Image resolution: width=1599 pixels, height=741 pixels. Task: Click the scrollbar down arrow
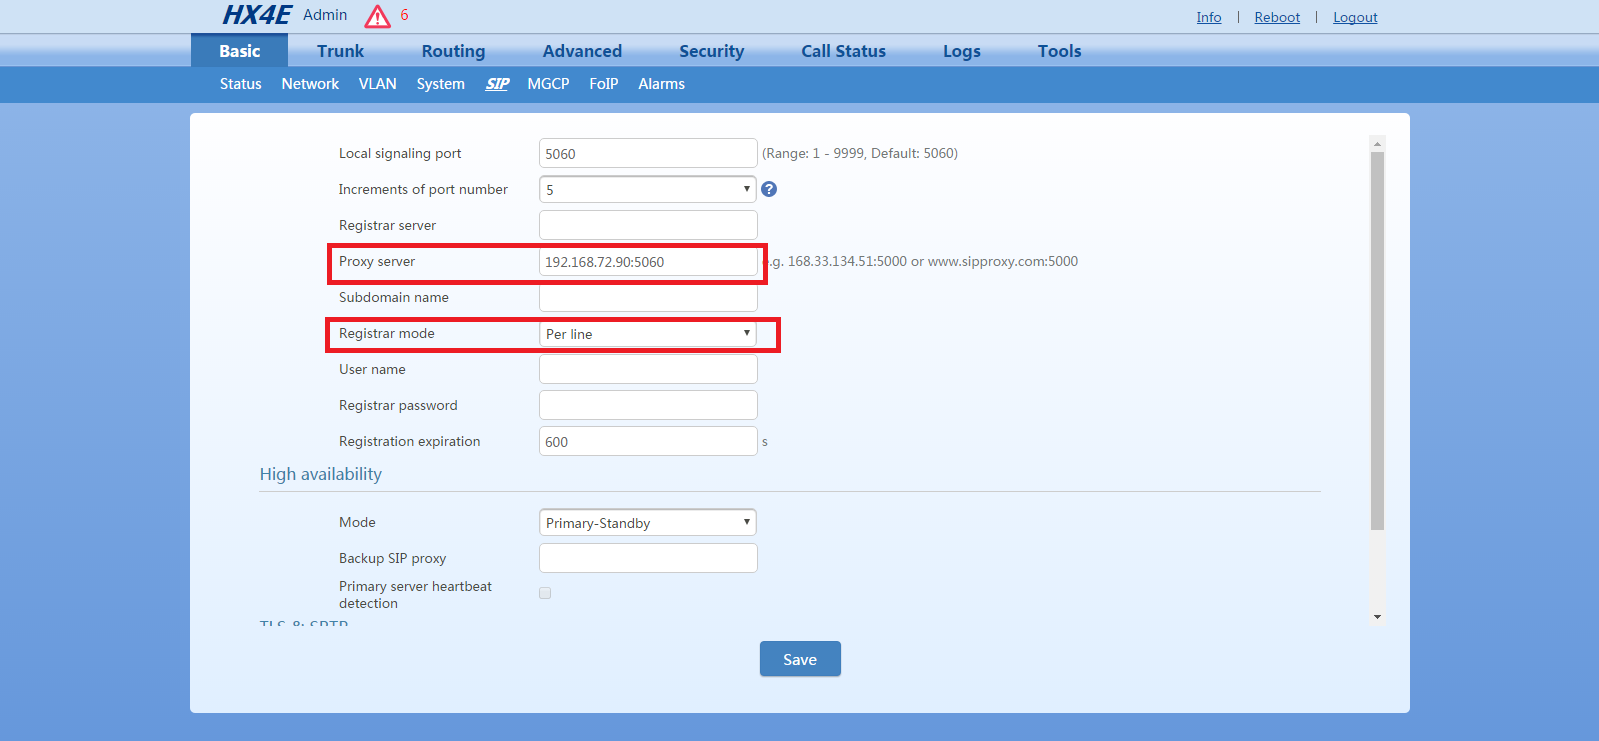tap(1377, 616)
